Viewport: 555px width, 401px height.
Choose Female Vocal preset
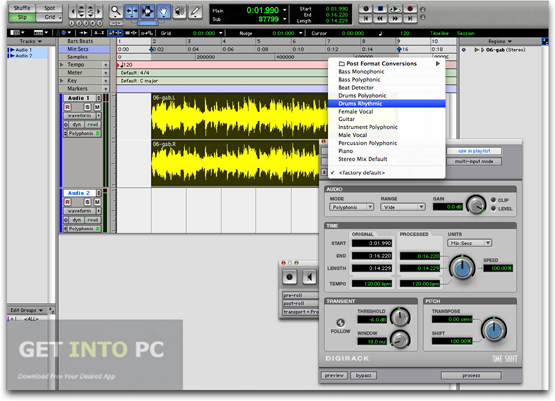(x=387, y=111)
